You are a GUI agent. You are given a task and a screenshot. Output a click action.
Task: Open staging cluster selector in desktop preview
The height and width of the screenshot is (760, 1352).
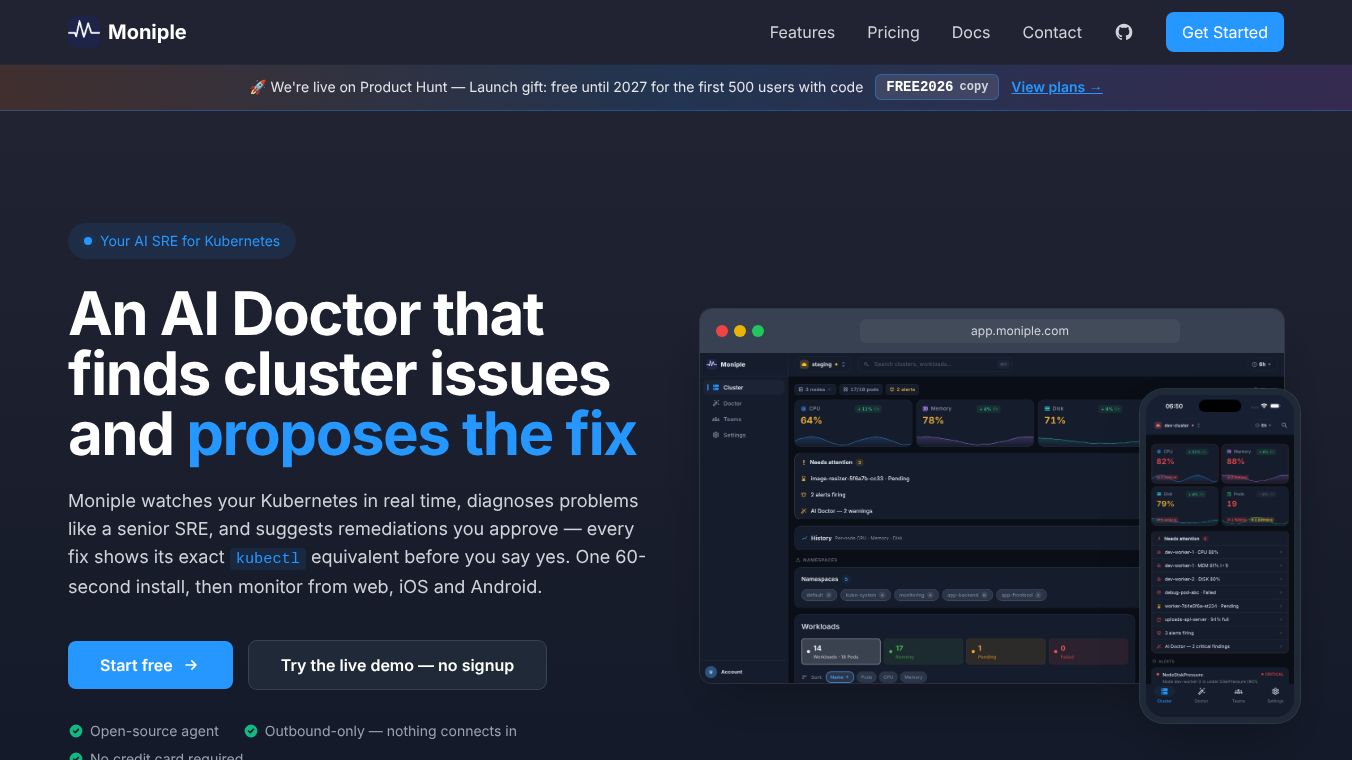click(x=822, y=364)
